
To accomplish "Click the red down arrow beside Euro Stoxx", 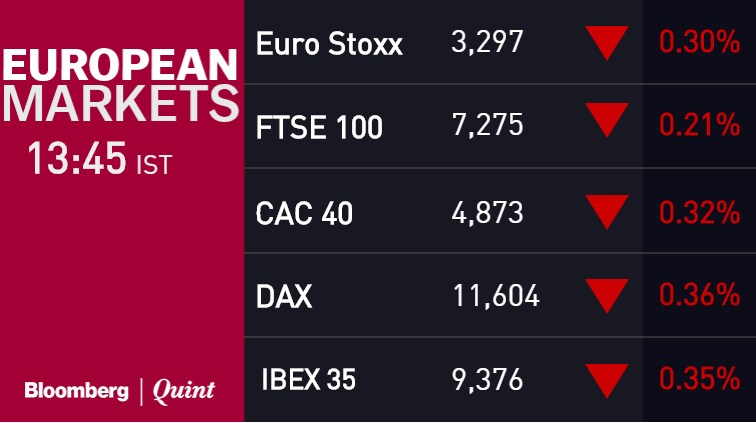I will 607,43.
